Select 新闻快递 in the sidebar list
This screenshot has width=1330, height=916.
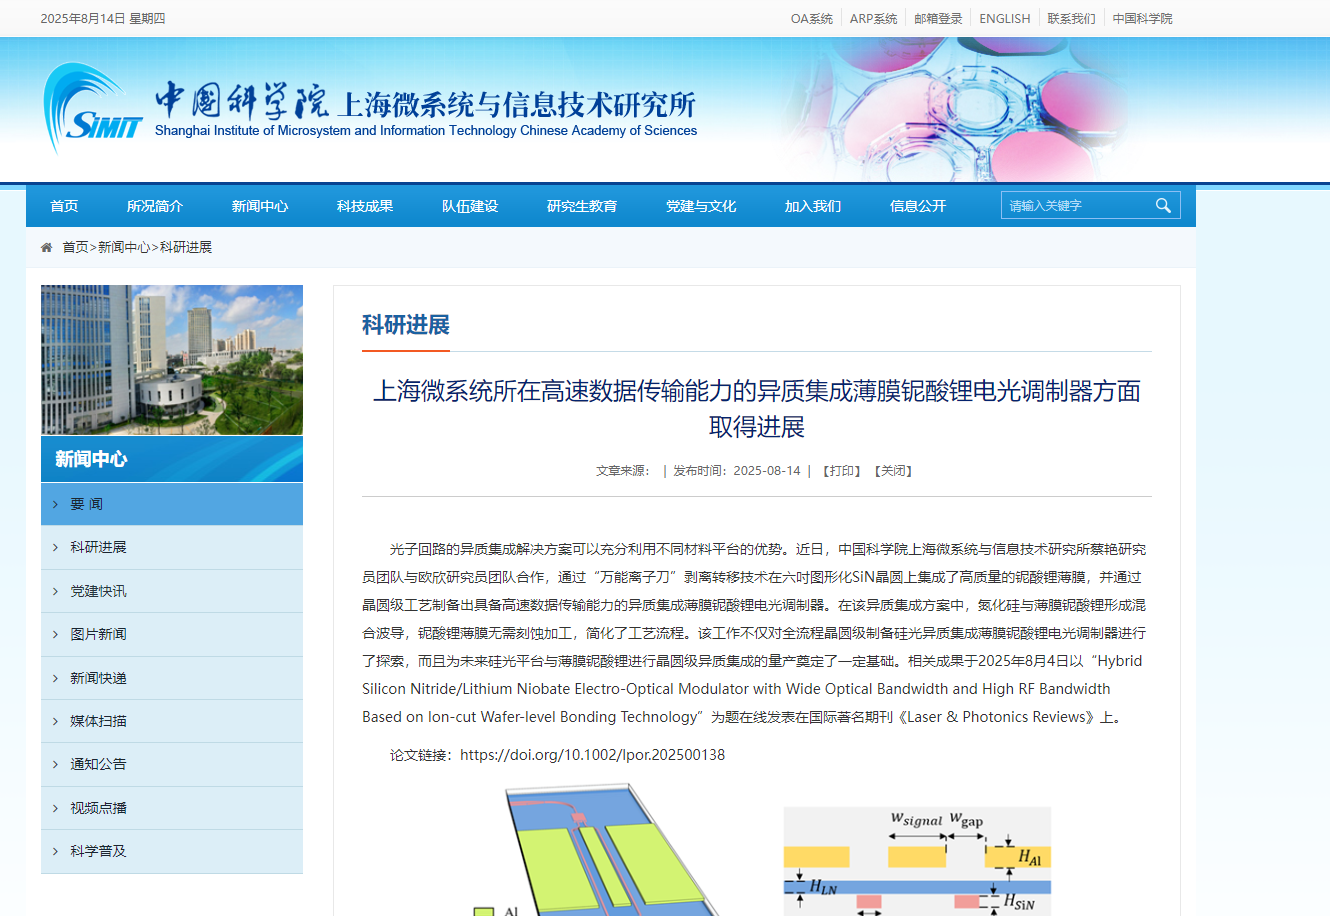pyautogui.click(x=172, y=678)
